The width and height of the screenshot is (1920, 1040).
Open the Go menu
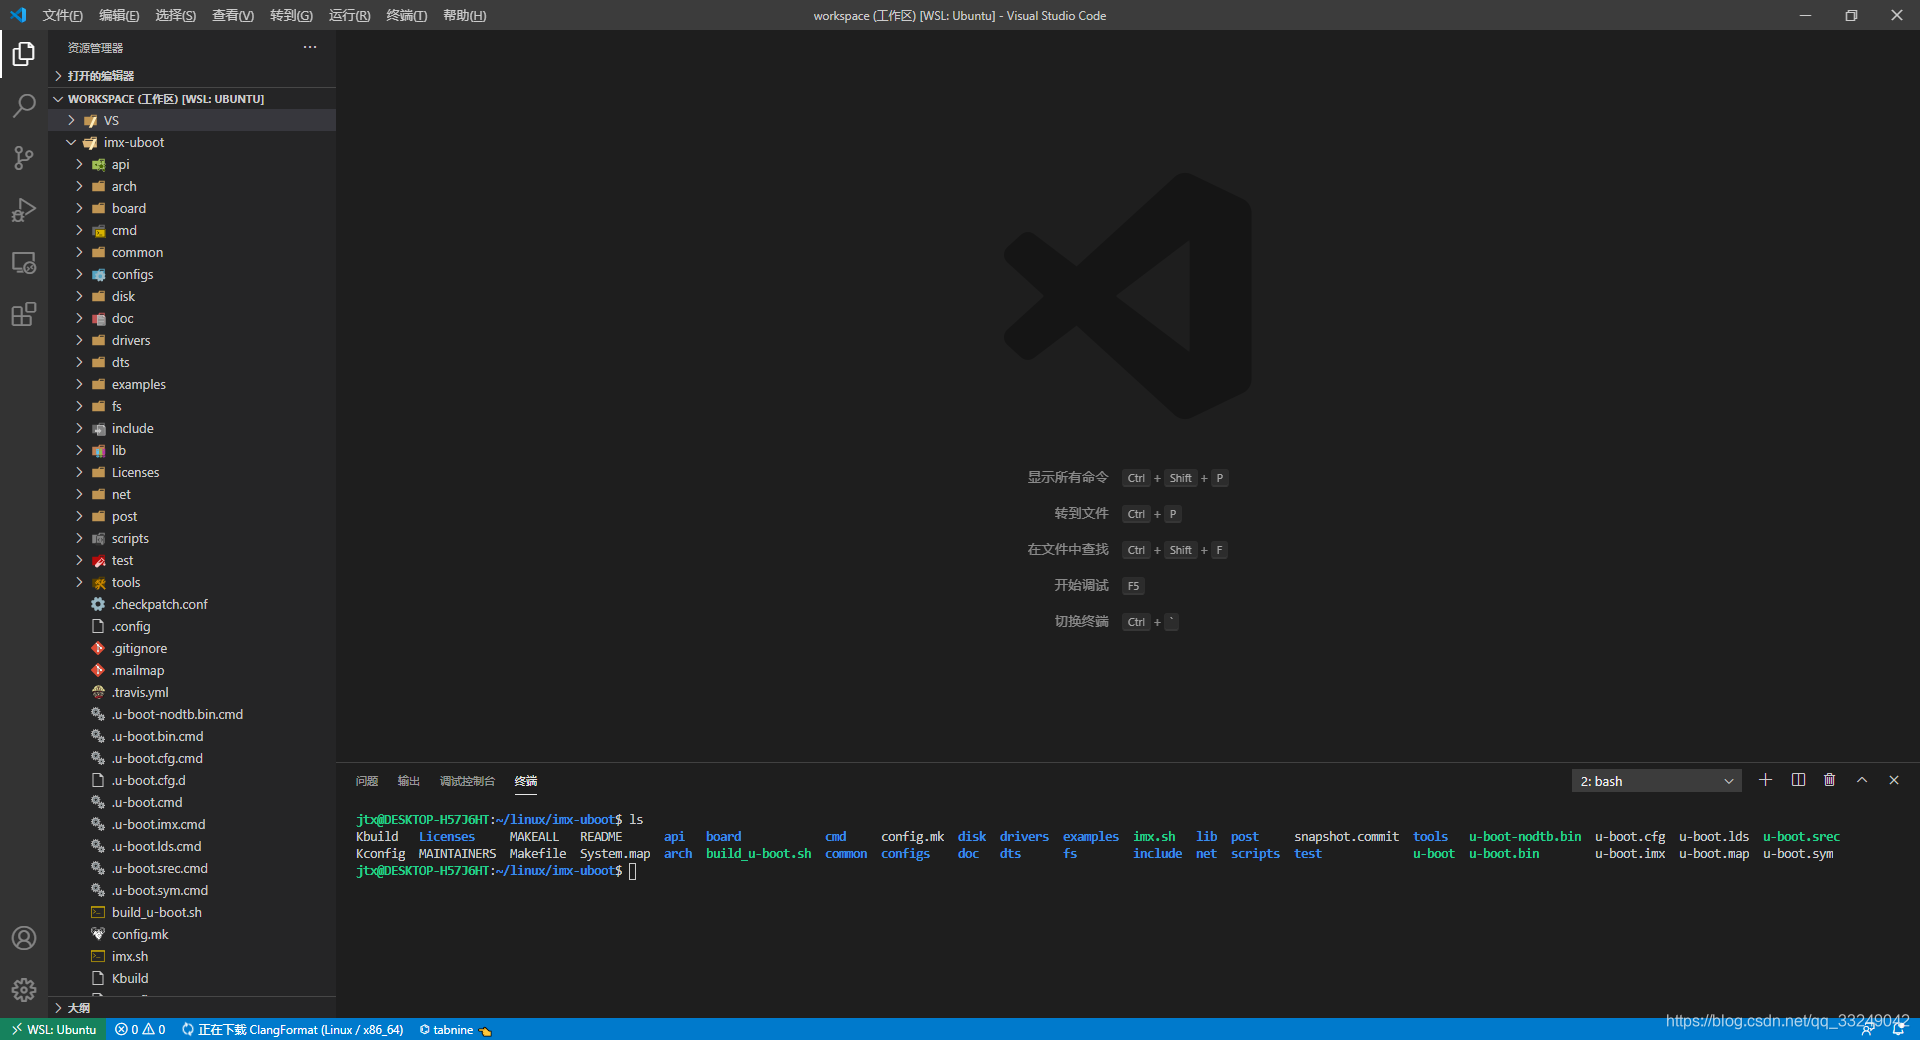pyautogui.click(x=291, y=15)
